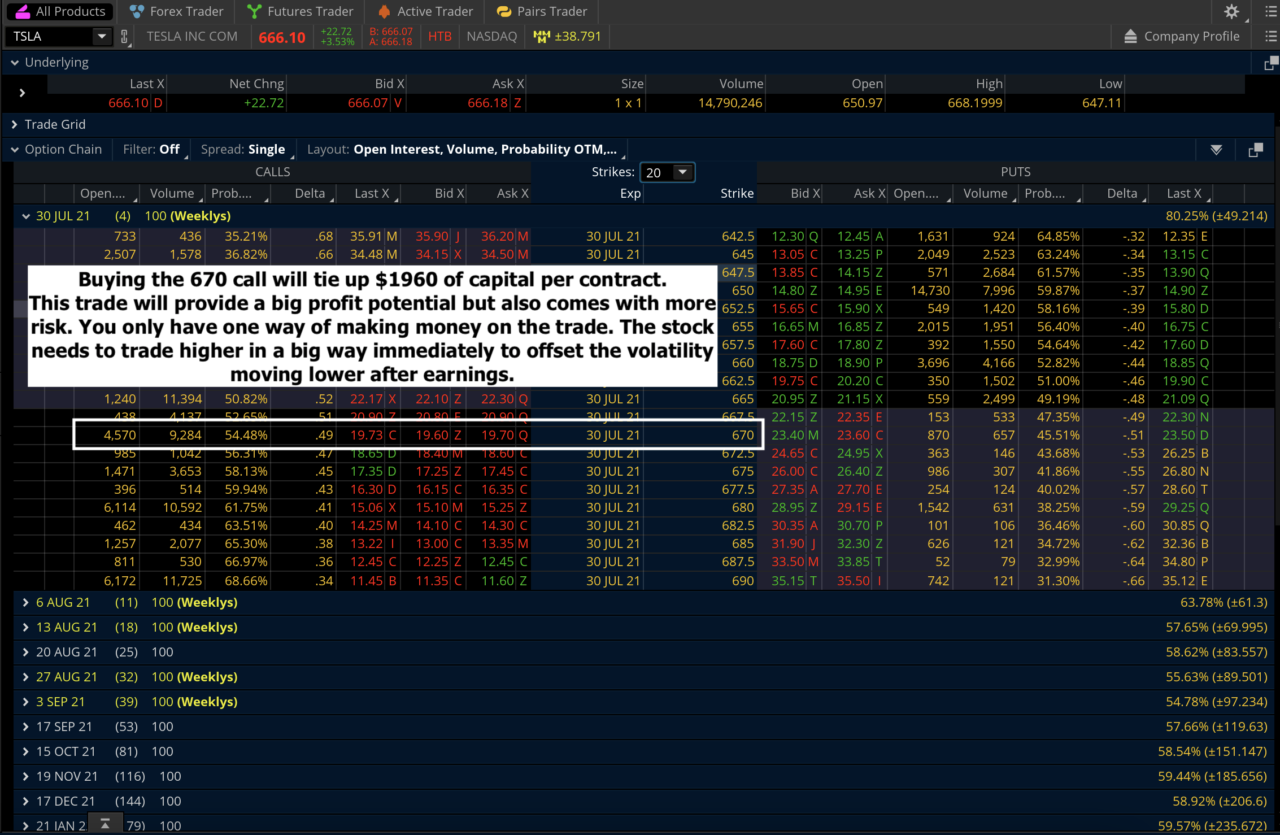Collapse the 30 JUL 21 expiration
The width and height of the screenshot is (1280, 835).
point(25,216)
